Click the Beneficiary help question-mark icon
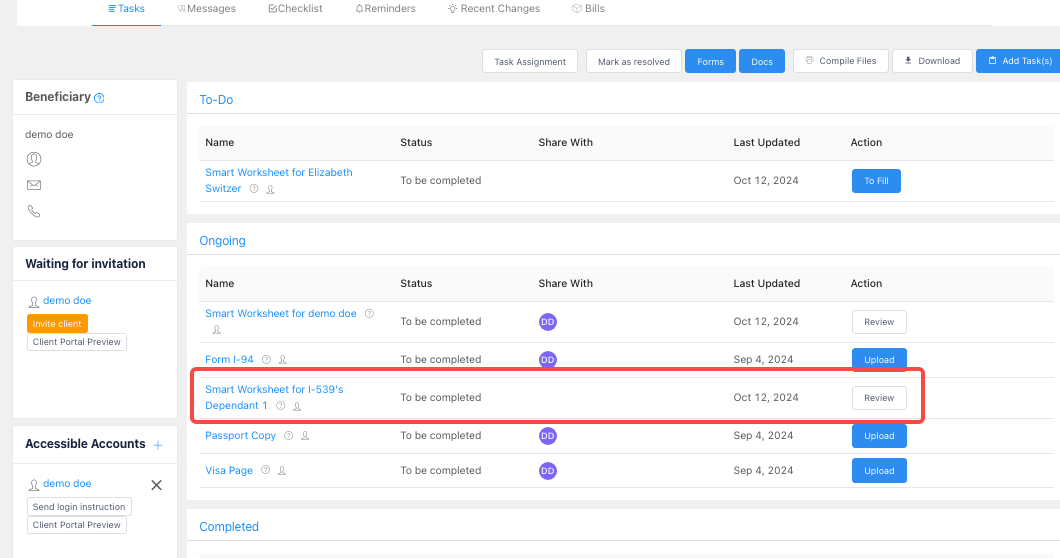This screenshot has width=1060, height=558. pos(99,98)
